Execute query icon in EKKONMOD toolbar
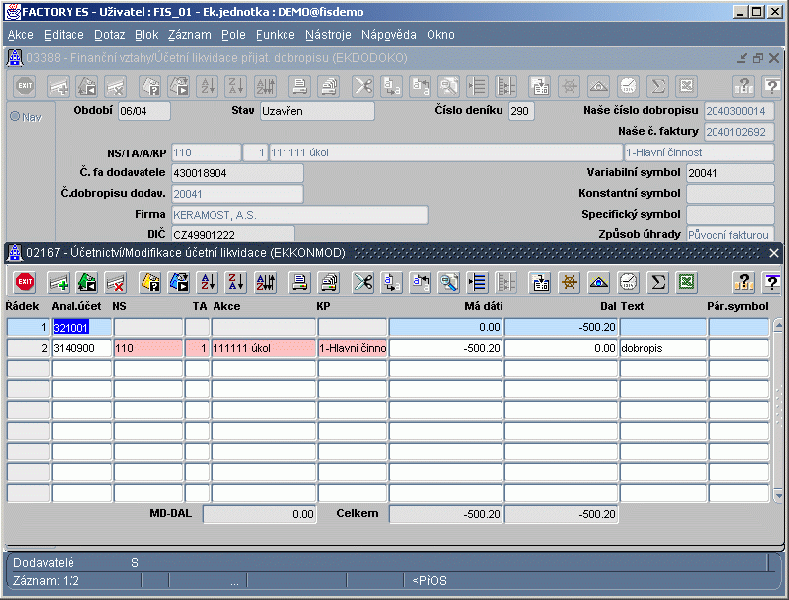This screenshot has width=789, height=600. 179,282
